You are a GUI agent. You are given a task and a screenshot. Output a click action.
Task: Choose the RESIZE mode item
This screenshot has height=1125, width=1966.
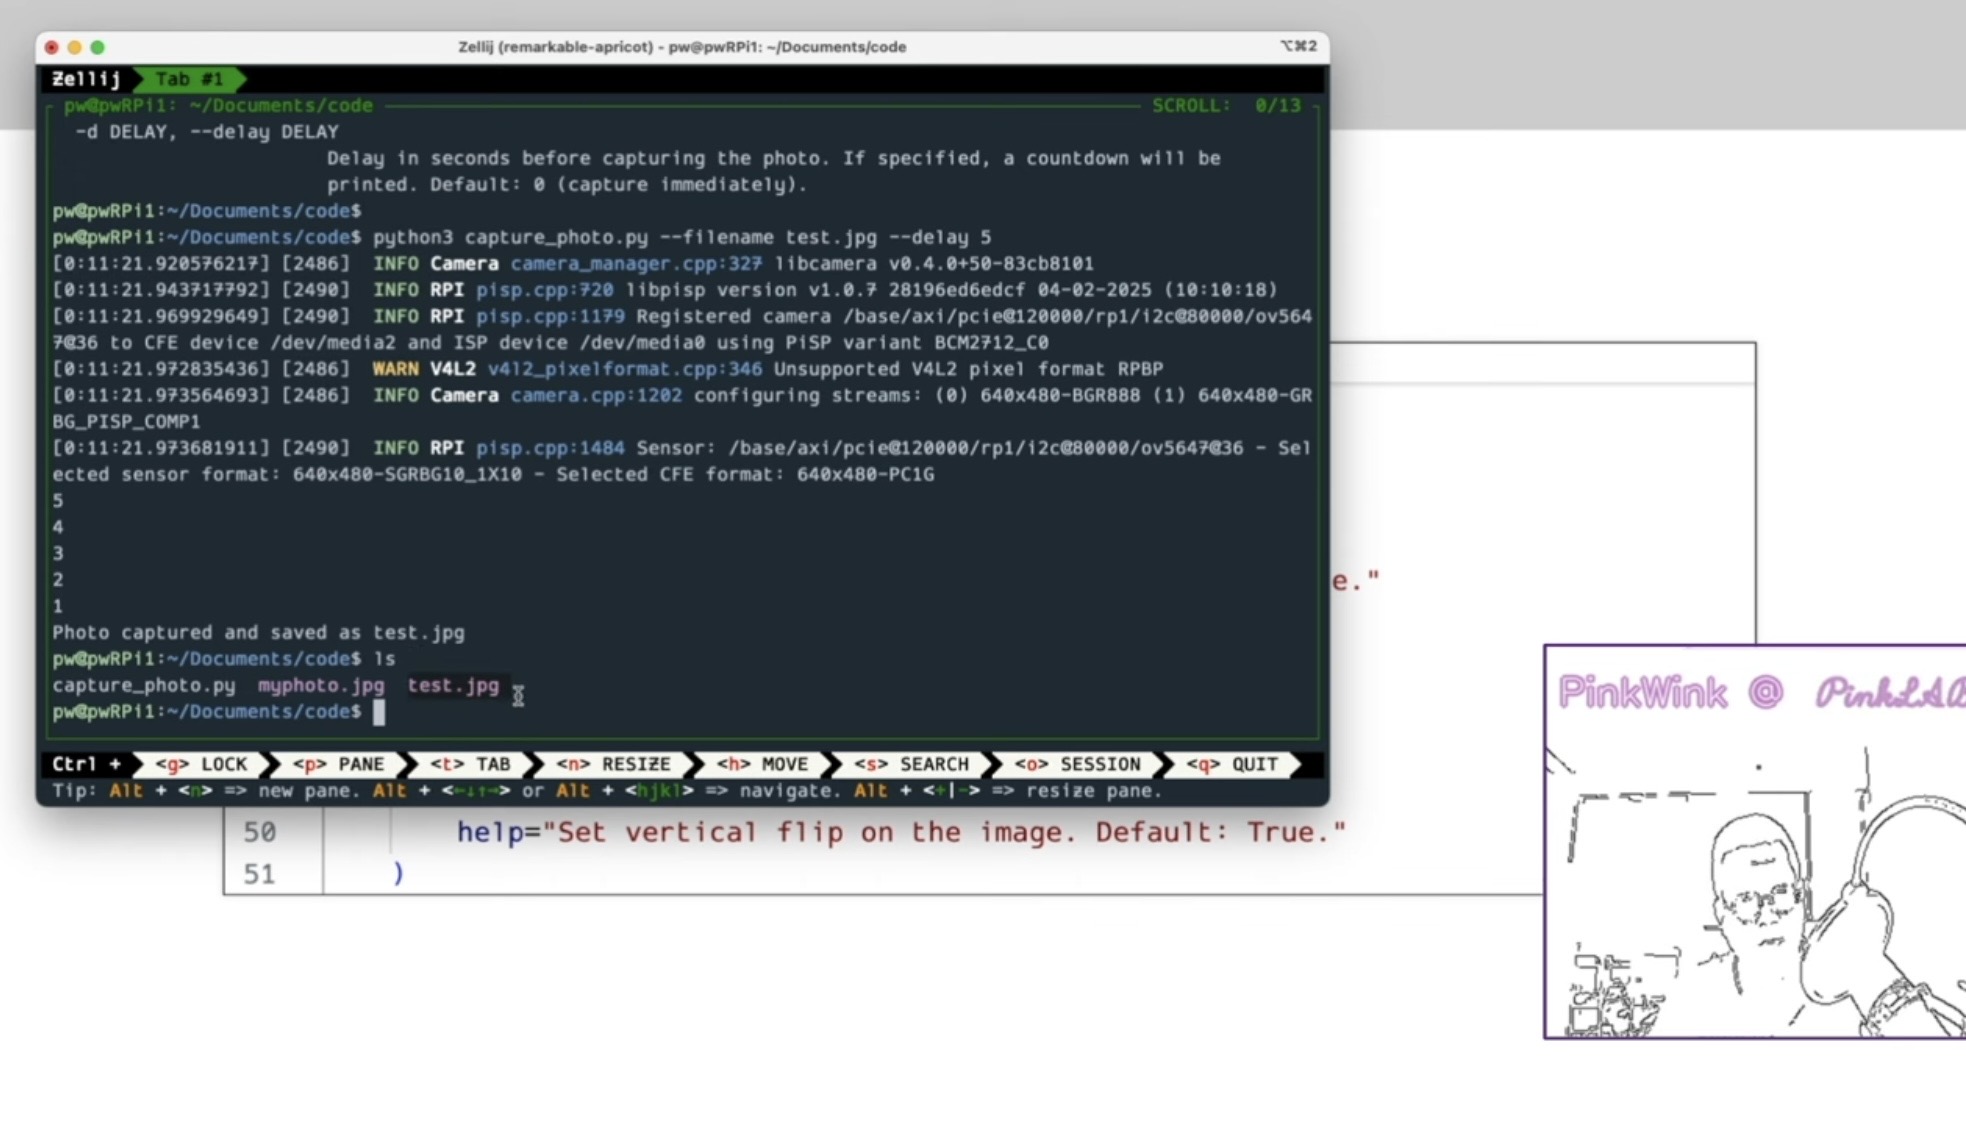point(613,764)
